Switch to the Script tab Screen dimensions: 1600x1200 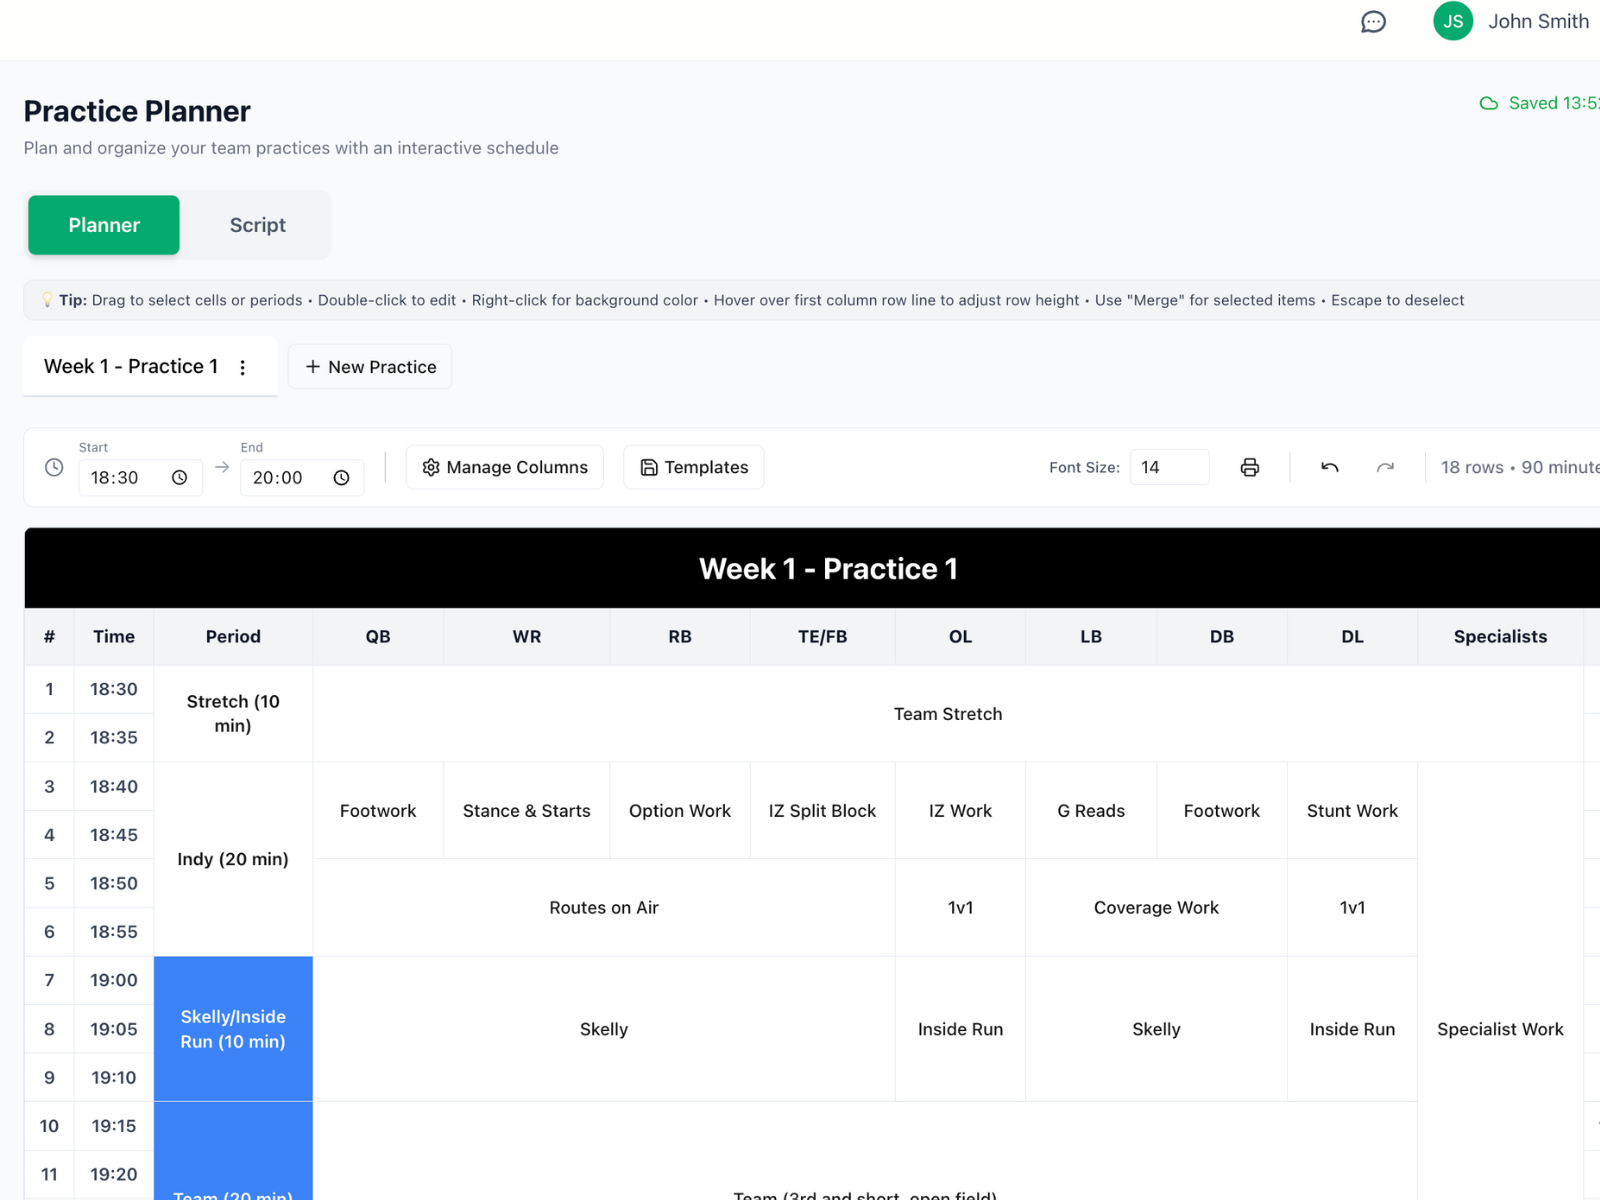pos(257,225)
